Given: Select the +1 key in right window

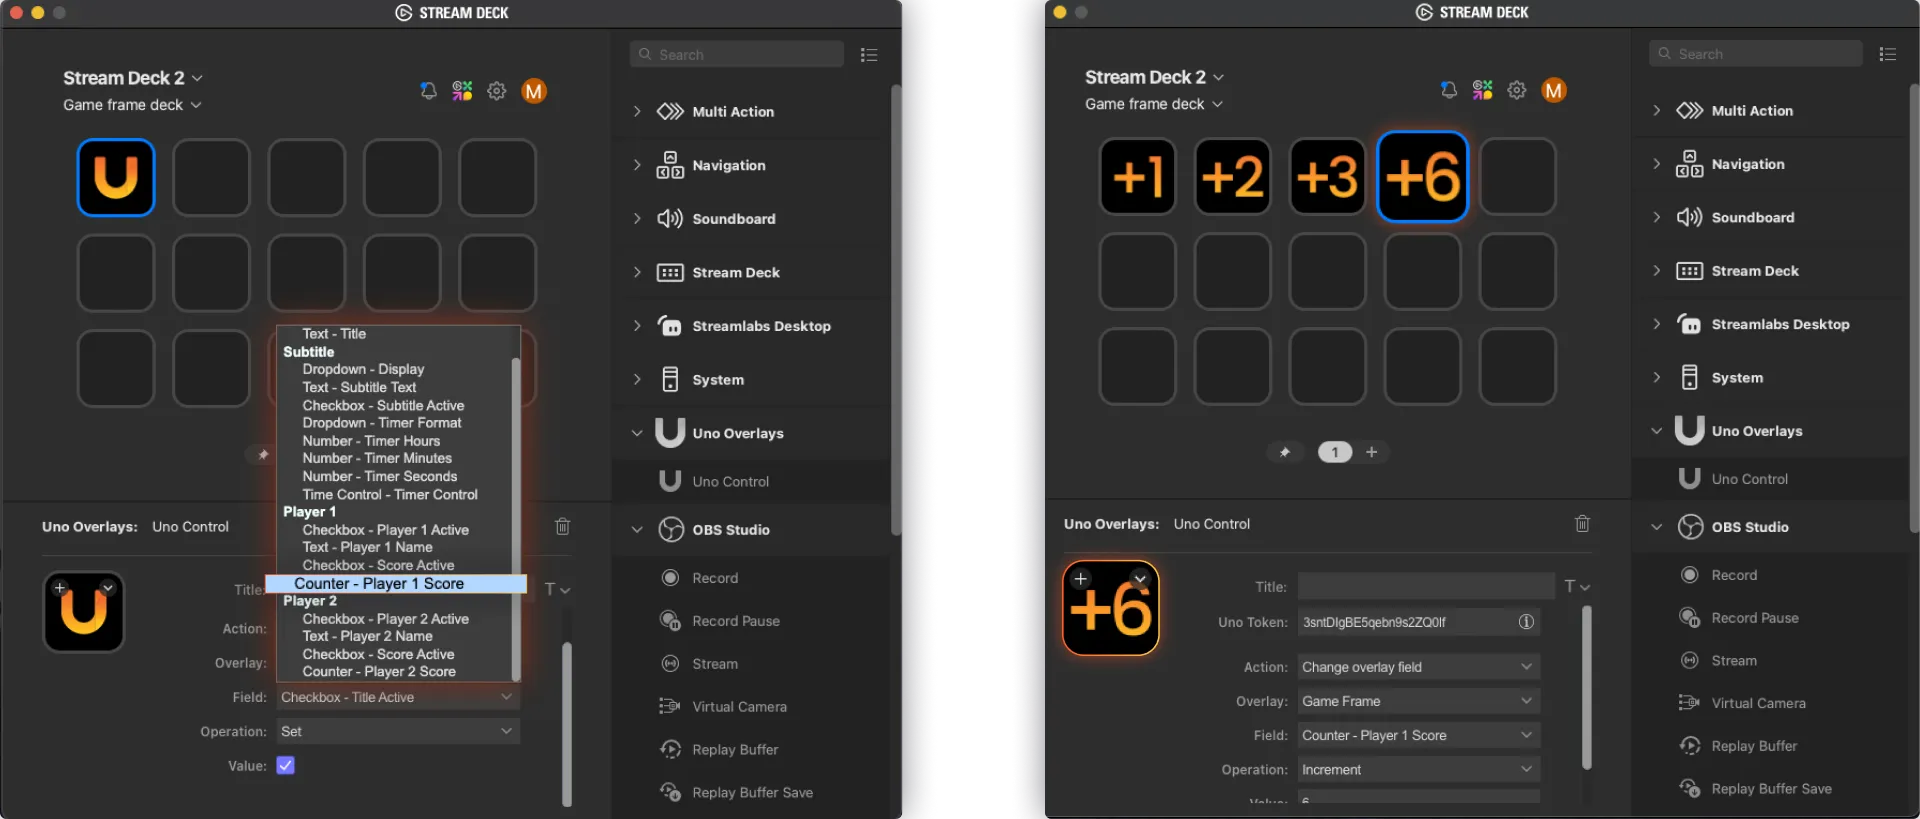Looking at the screenshot, I should [x=1137, y=177].
